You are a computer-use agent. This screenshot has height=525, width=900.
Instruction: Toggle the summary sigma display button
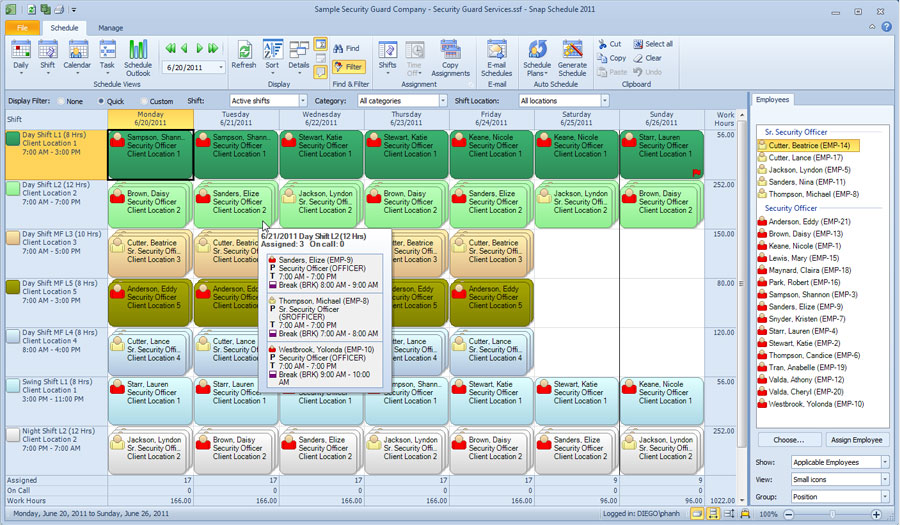[x=320, y=45]
